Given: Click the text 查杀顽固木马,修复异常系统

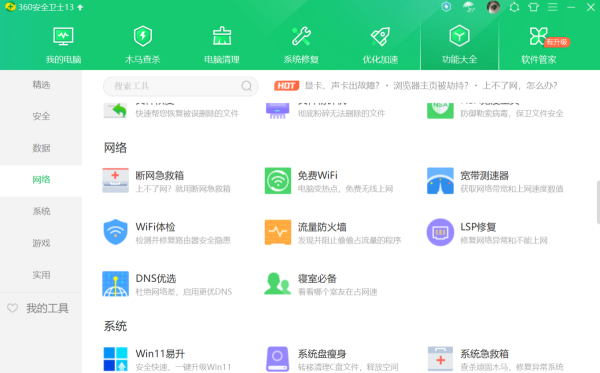Looking at the screenshot, I should pos(512,367).
